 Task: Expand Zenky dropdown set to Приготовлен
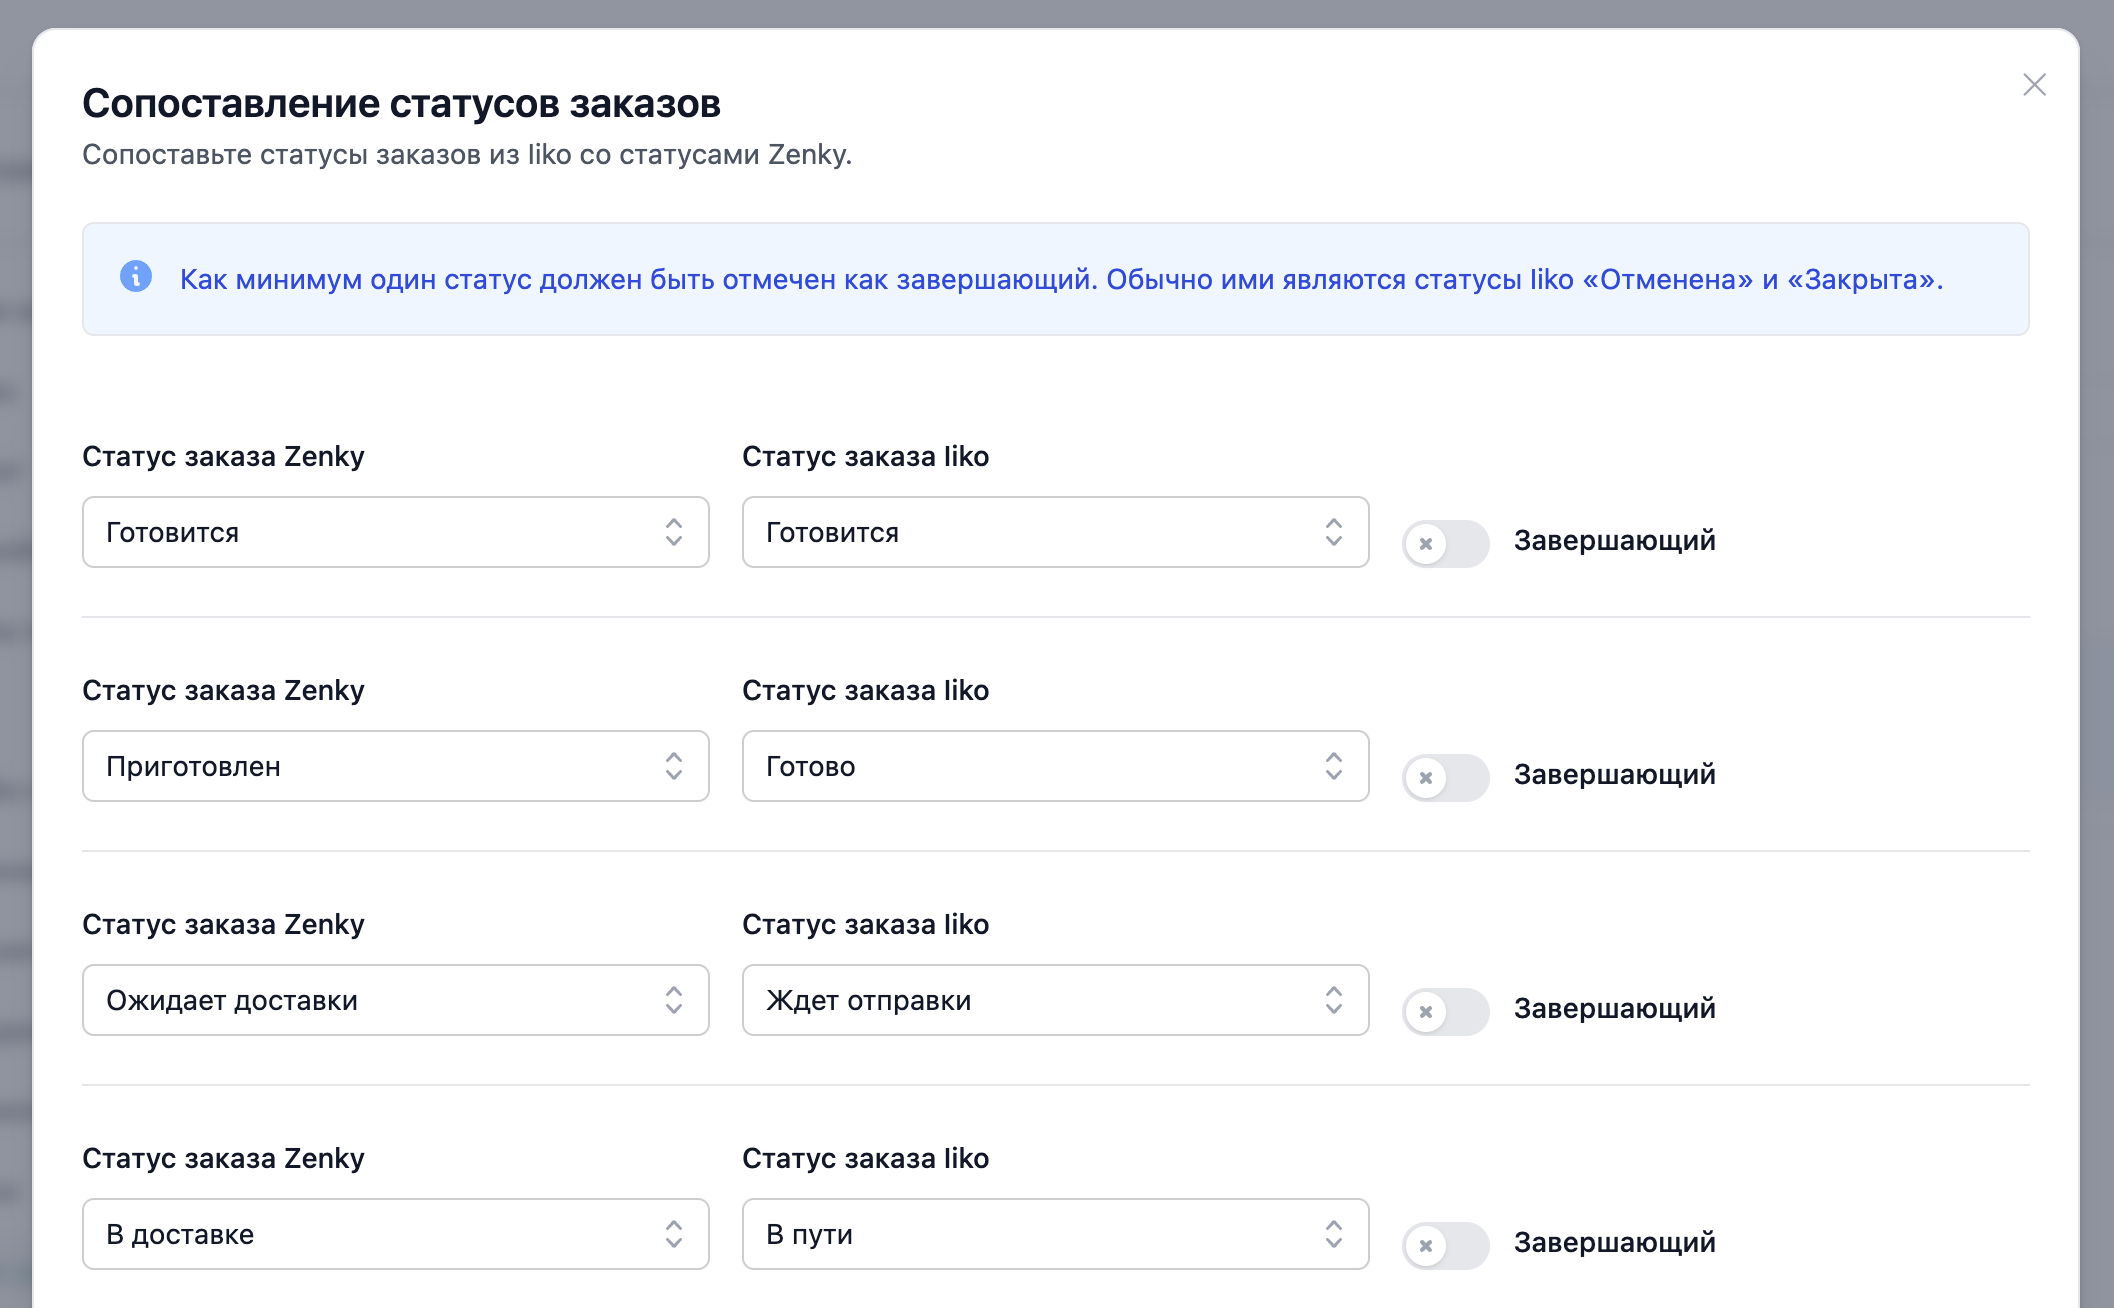point(395,766)
